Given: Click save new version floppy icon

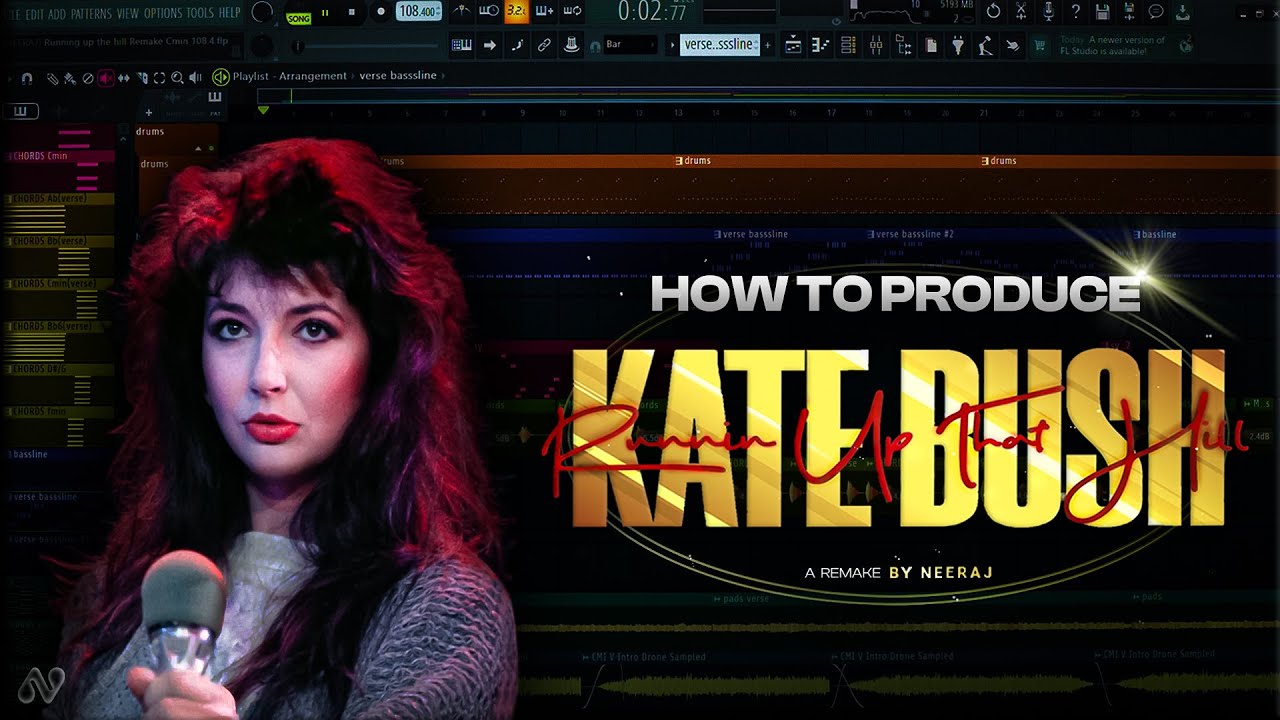Looking at the screenshot, I should pyautogui.click(x=1129, y=12).
